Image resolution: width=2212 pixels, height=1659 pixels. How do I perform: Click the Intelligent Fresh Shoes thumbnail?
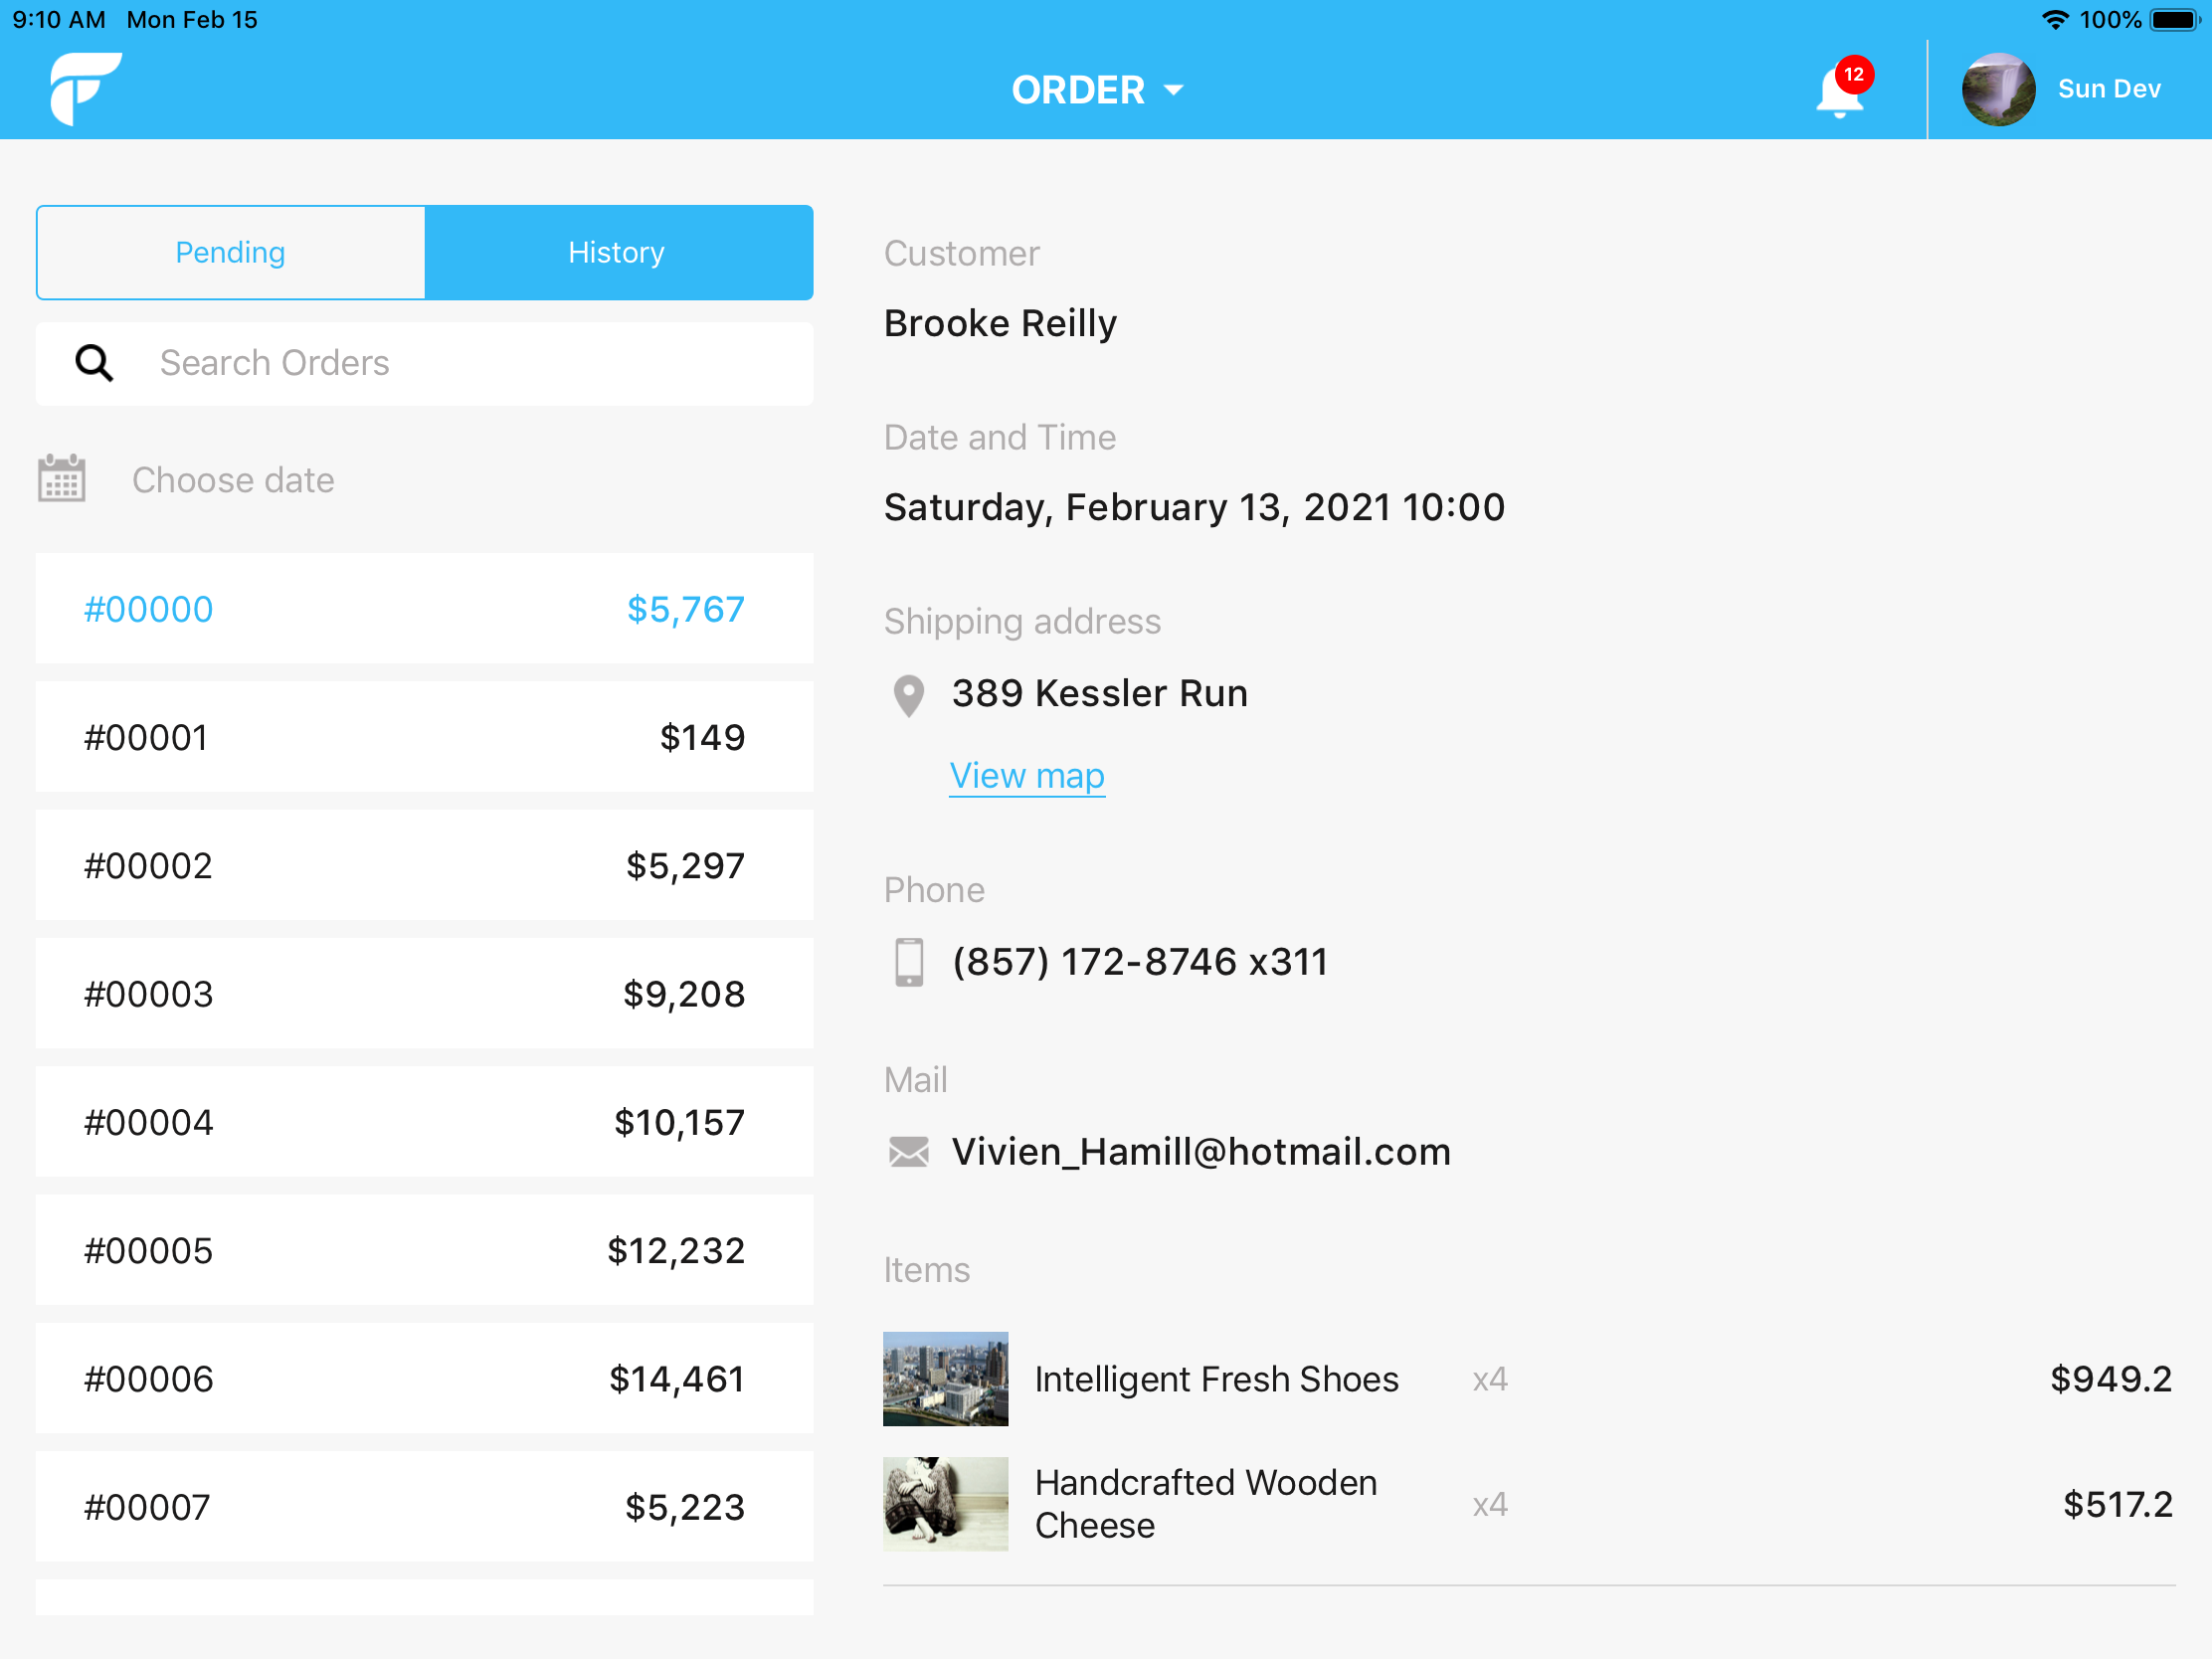point(945,1378)
